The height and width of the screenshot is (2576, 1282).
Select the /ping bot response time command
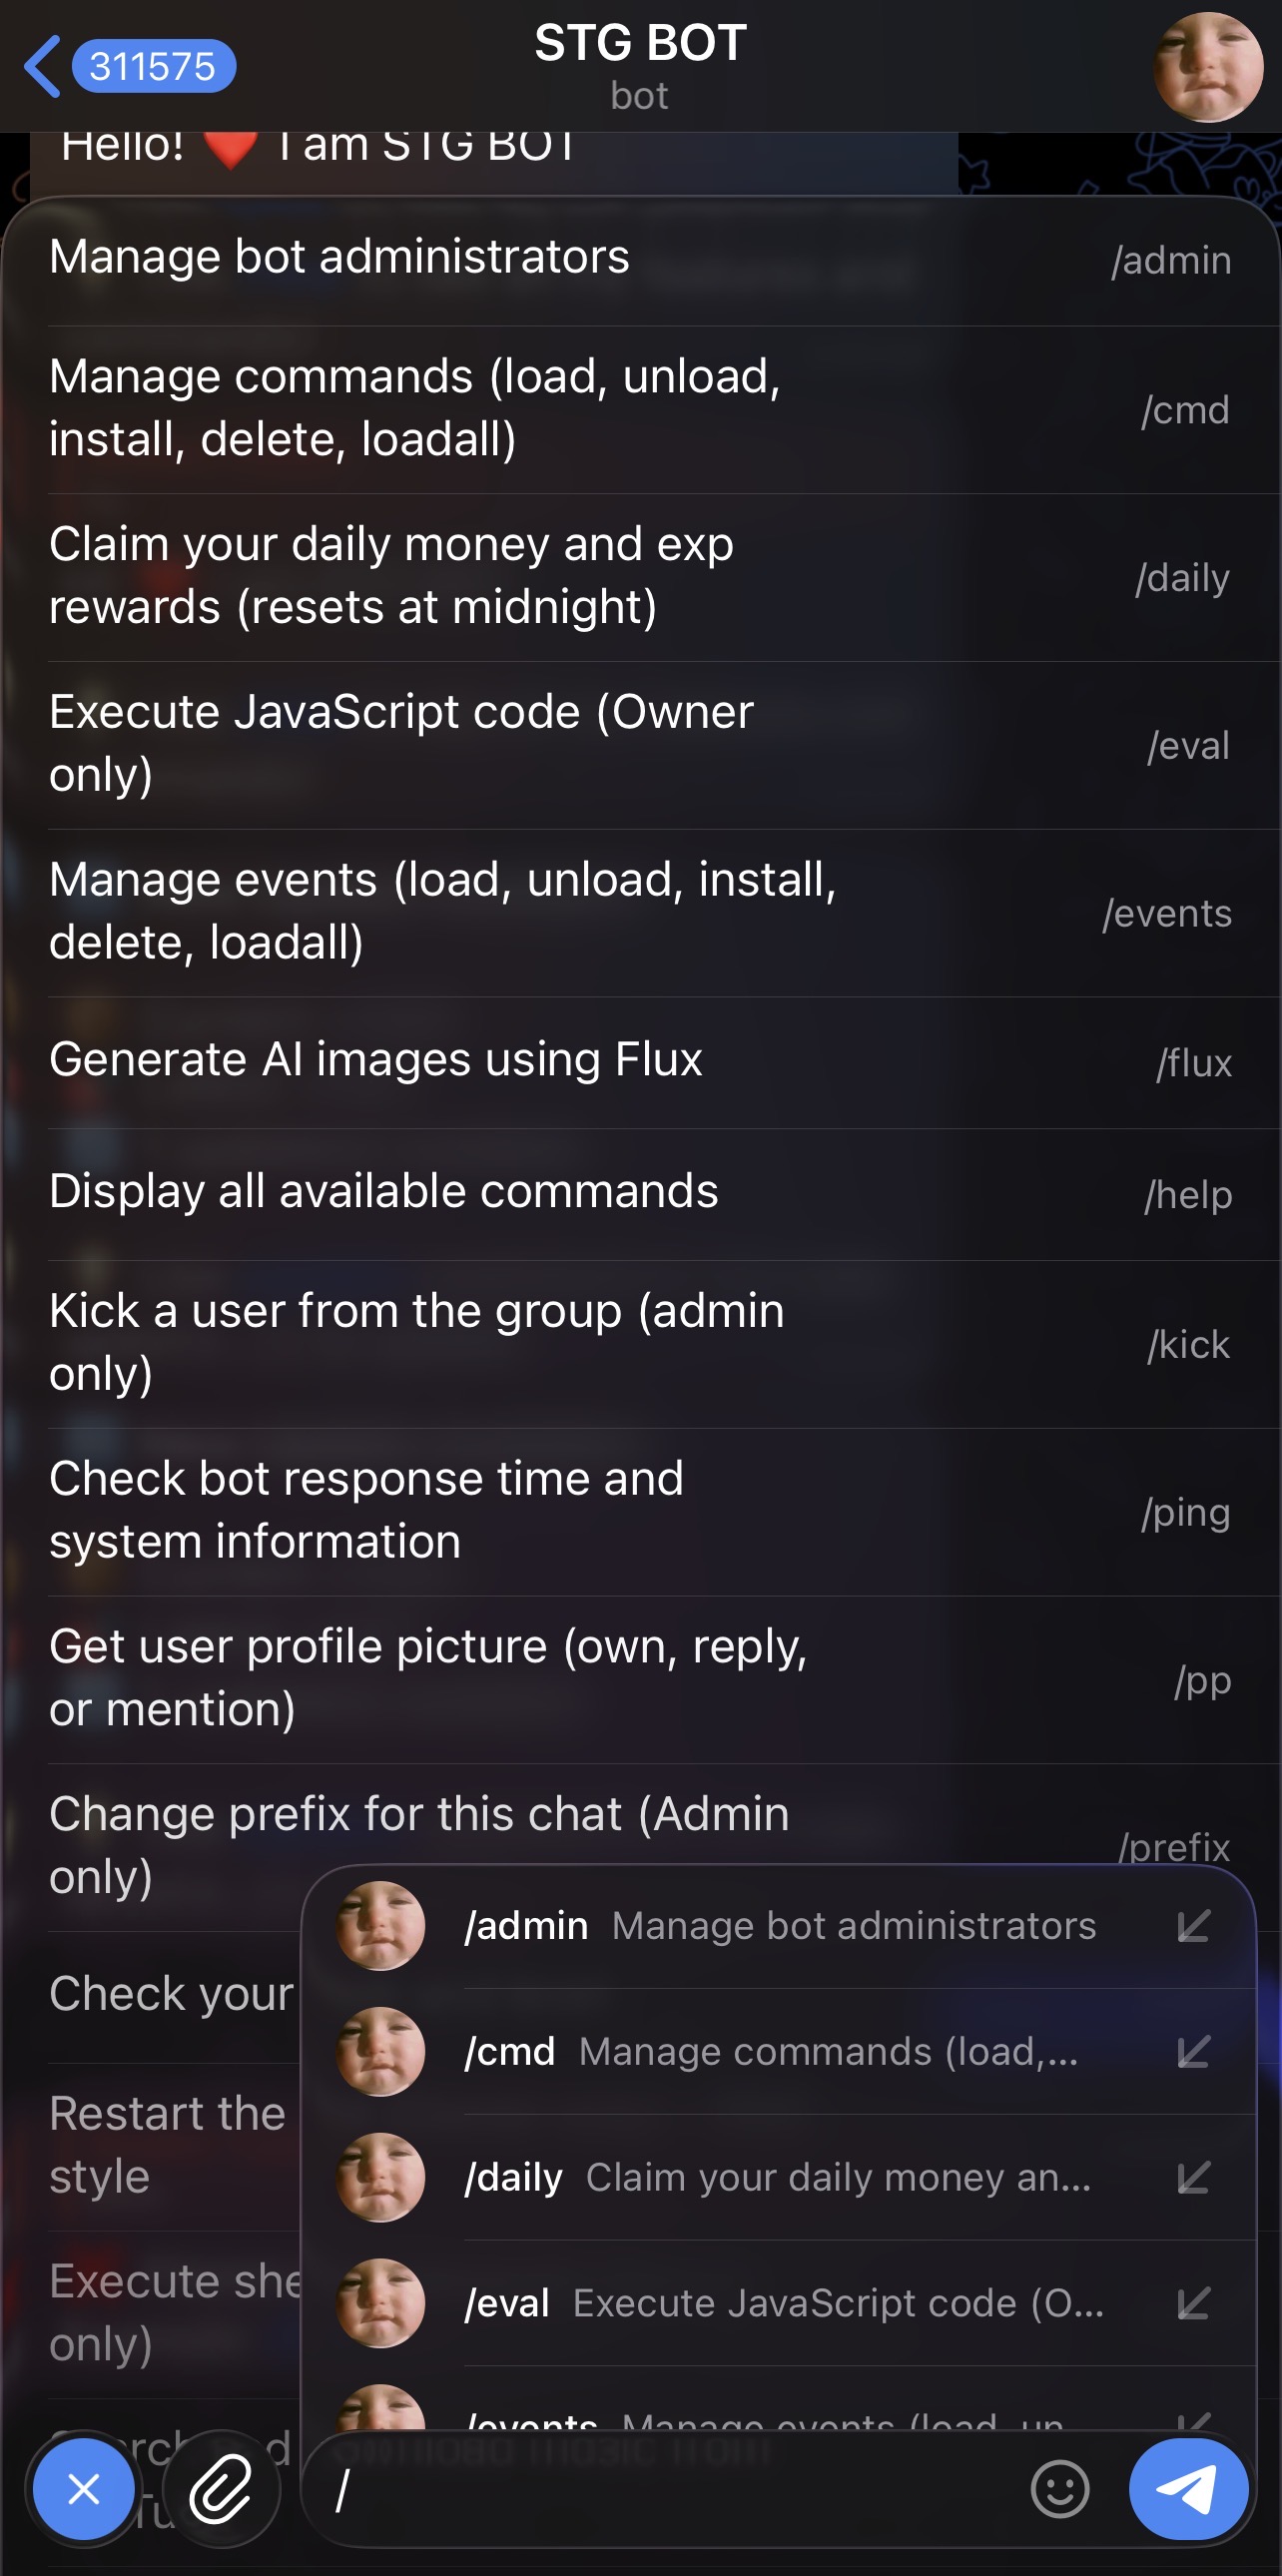[640, 1511]
